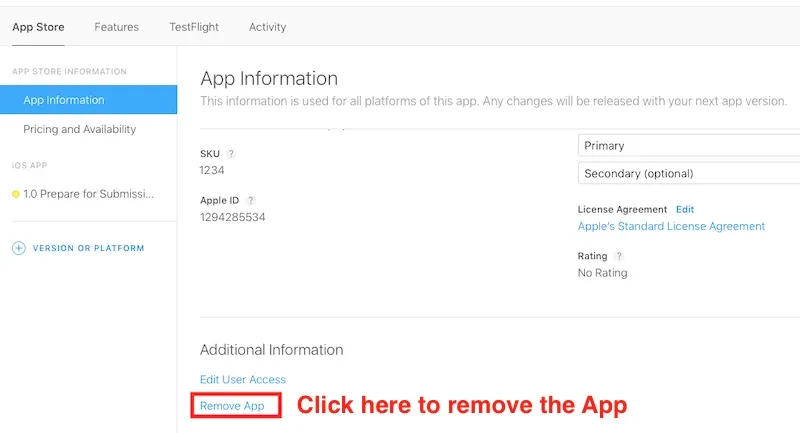This screenshot has width=800, height=433.
Task: Click the yellow status dot beside 1.0
Action: (x=16, y=194)
